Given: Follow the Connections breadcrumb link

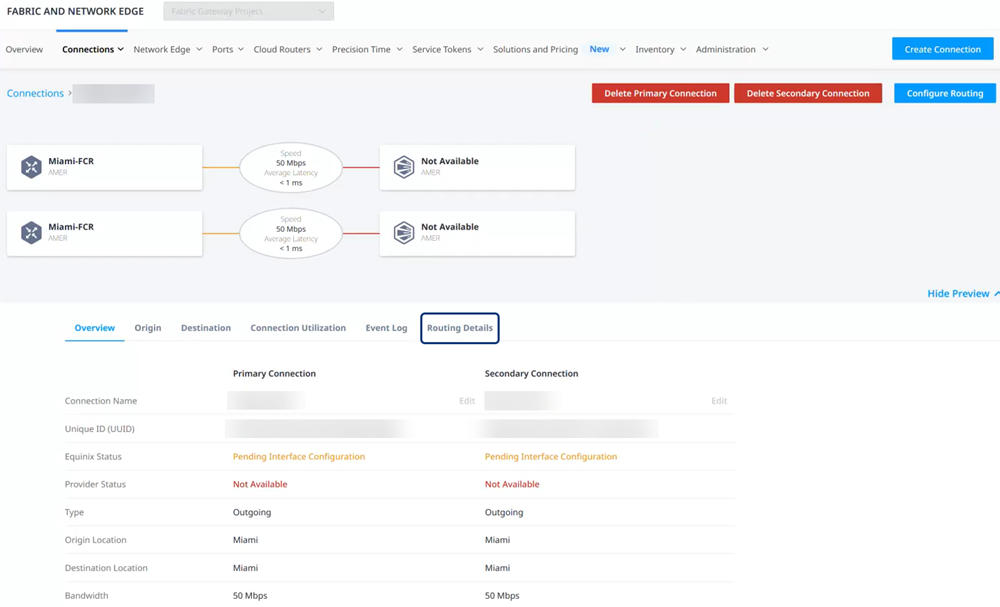Looking at the screenshot, I should tap(35, 93).
